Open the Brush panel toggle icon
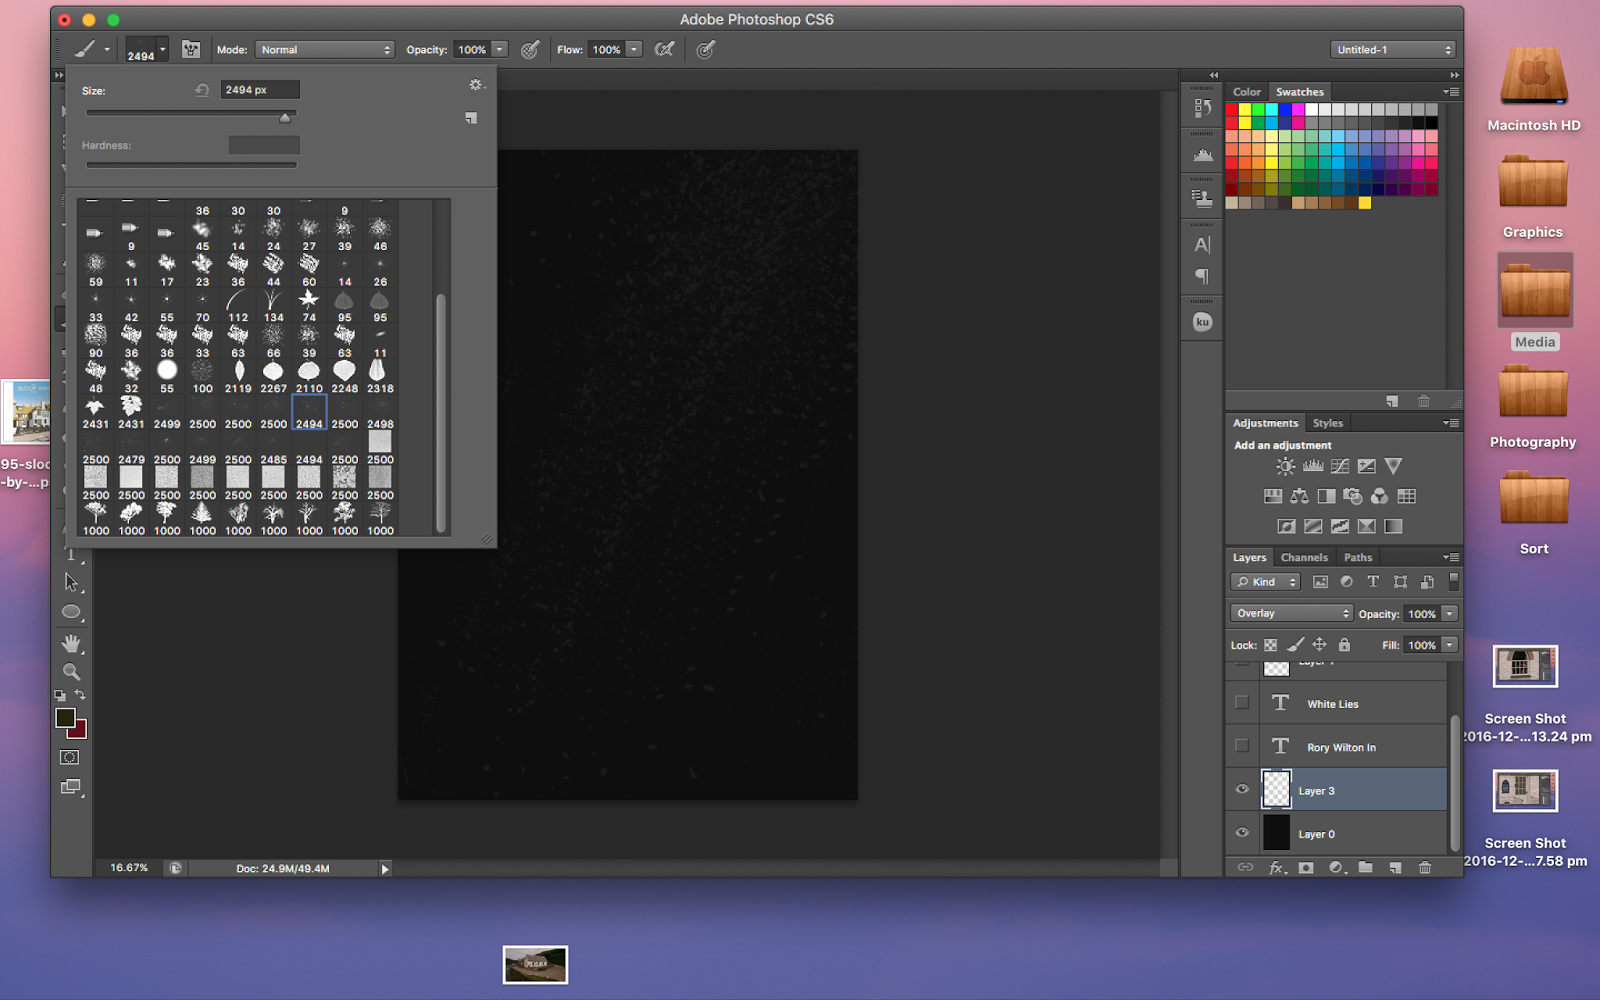 click(x=191, y=49)
